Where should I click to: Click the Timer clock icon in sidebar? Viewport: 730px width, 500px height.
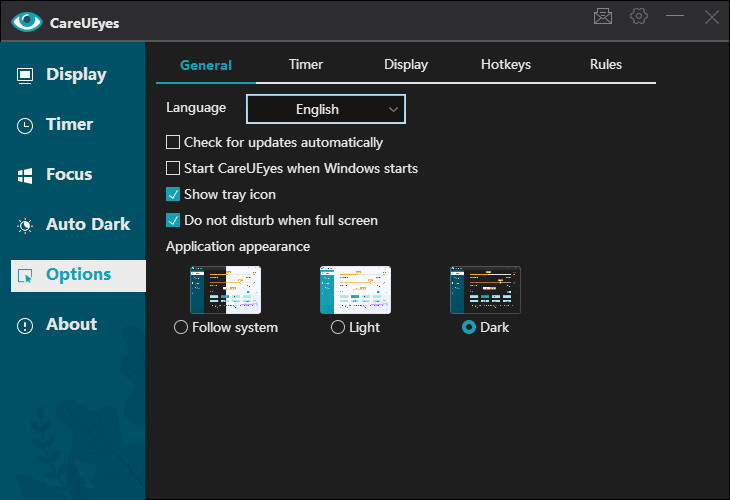[25, 126]
